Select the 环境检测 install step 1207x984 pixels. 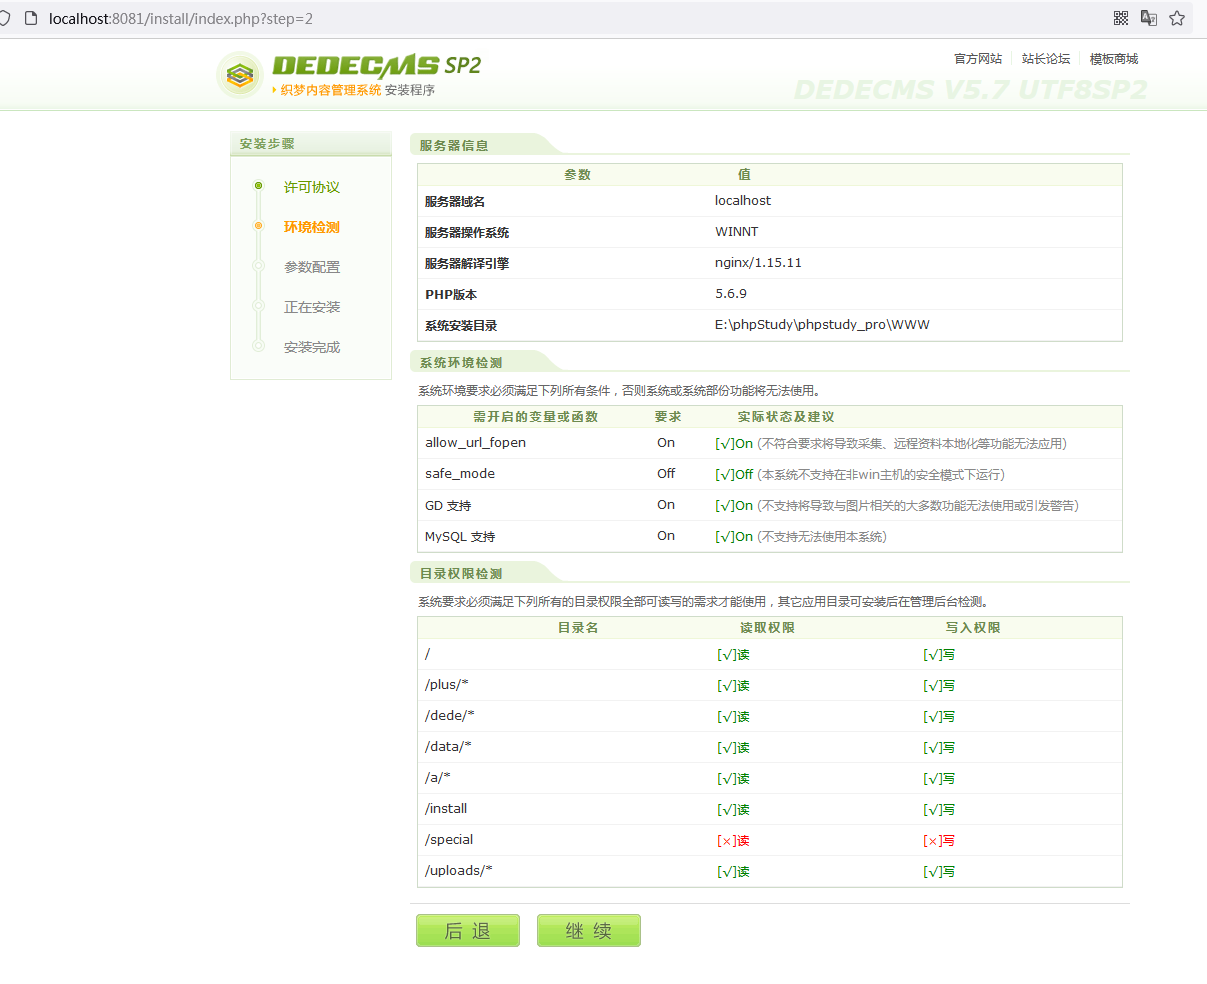(x=312, y=227)
